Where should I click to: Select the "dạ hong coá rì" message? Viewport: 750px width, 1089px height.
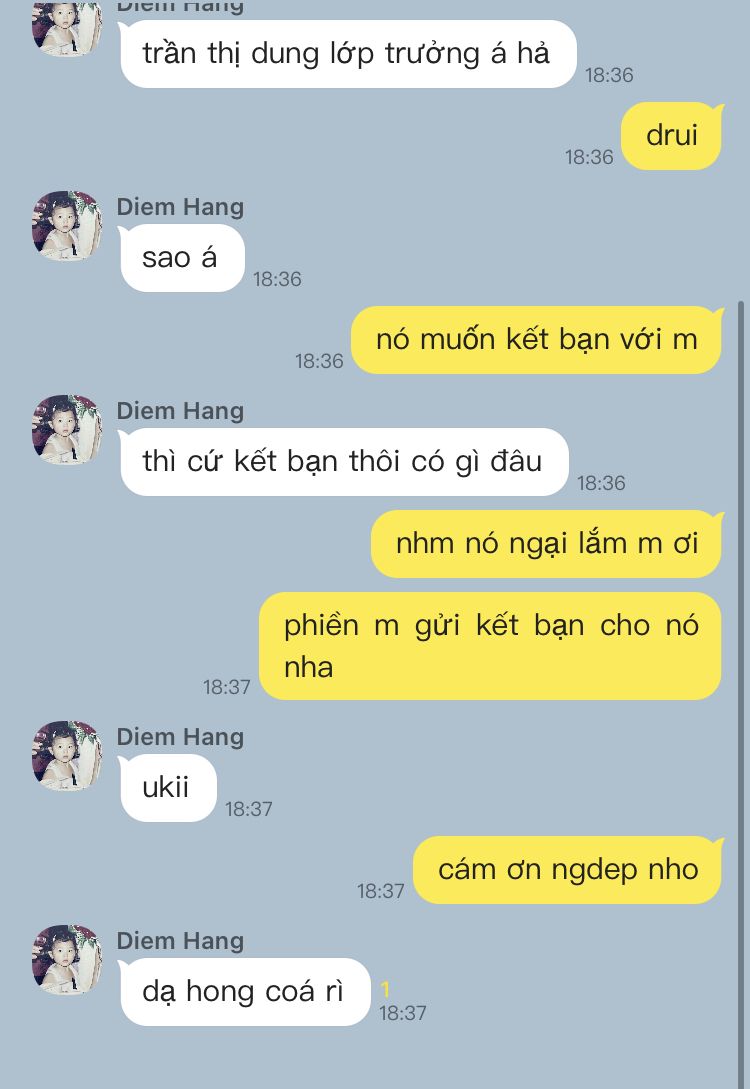(244, 992)
